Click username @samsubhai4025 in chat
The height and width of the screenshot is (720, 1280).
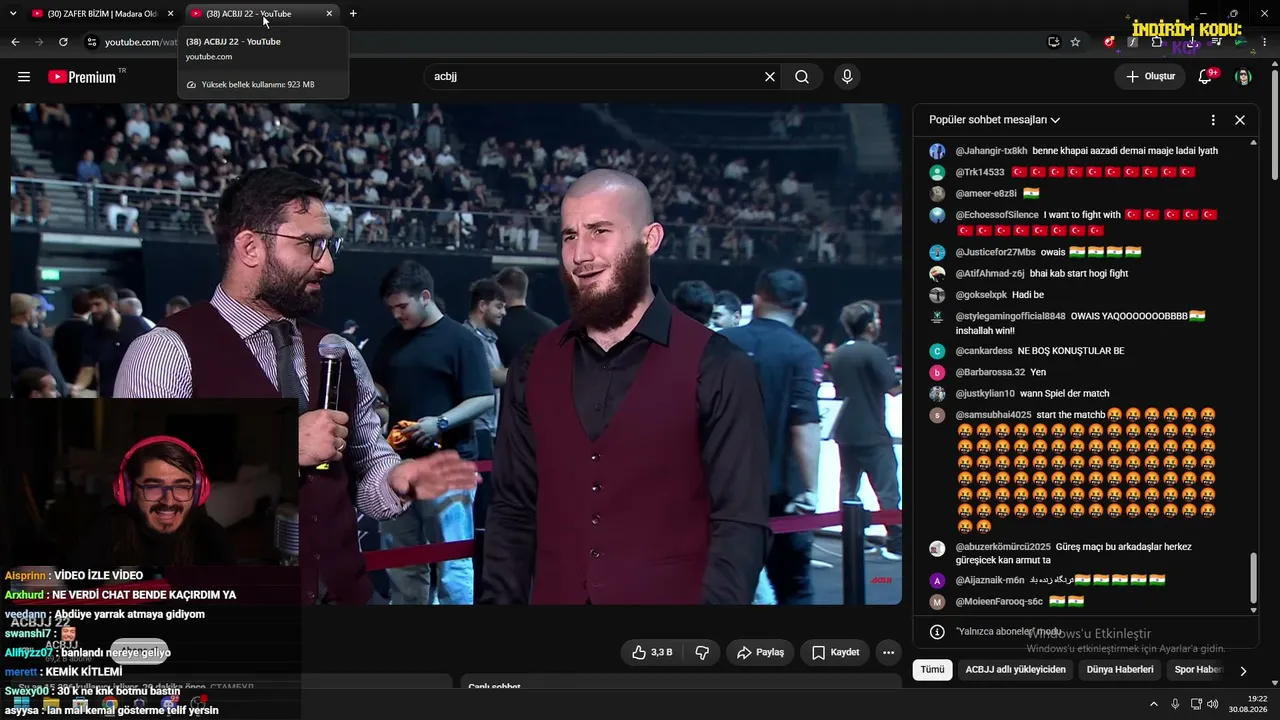993,415
